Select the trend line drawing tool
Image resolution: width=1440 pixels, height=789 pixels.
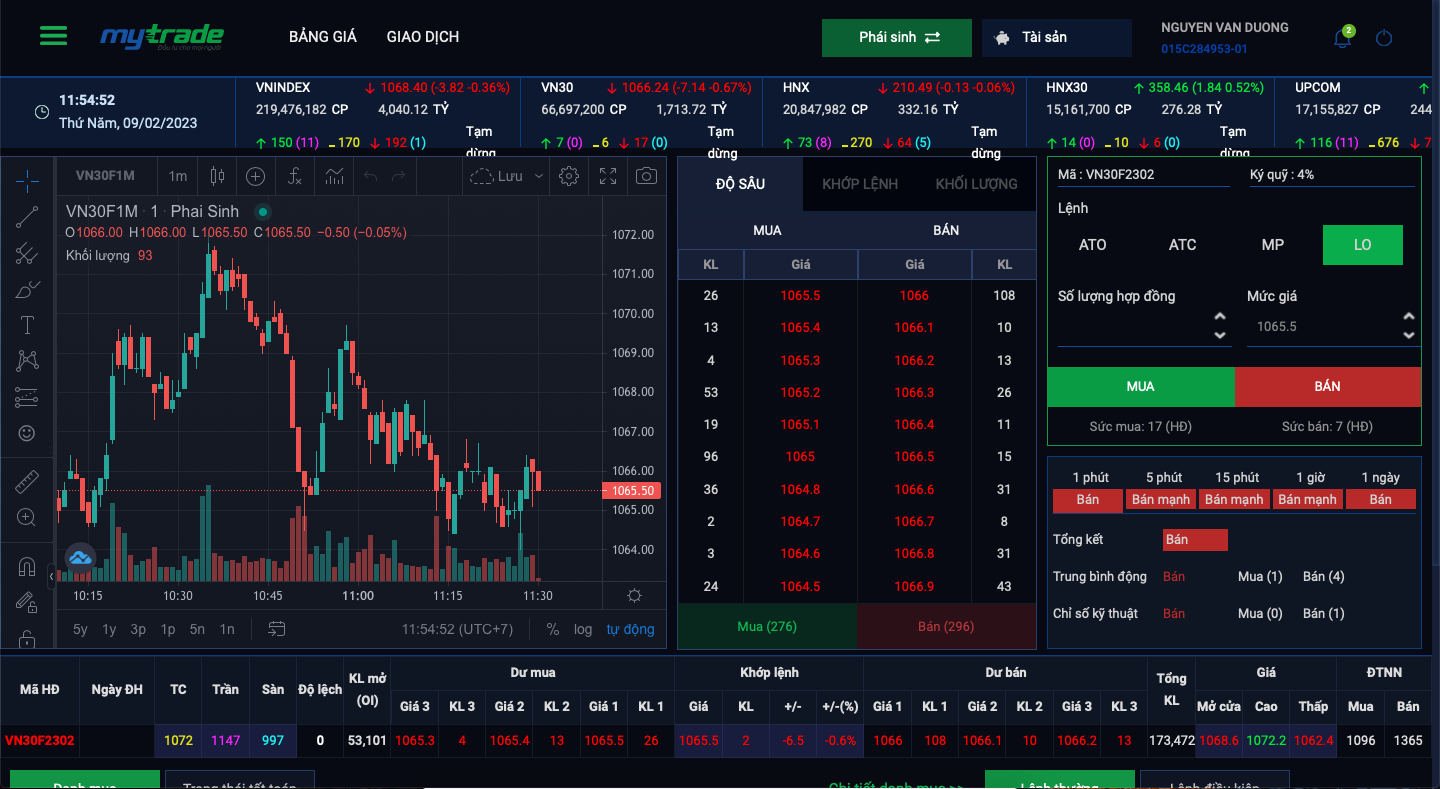27,216
